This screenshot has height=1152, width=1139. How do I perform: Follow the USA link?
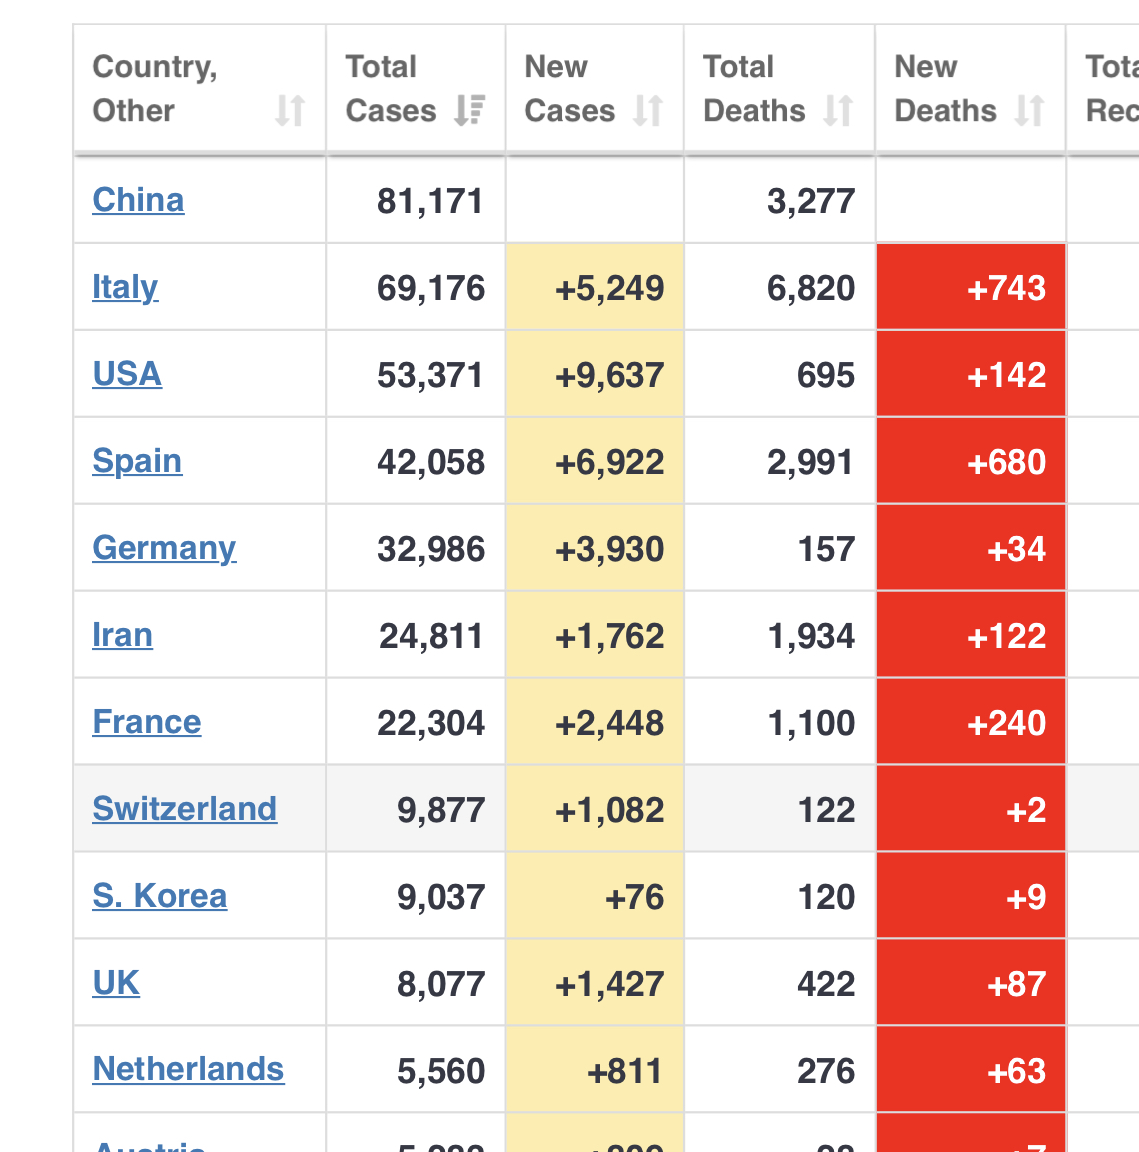[x=127, y=374]
